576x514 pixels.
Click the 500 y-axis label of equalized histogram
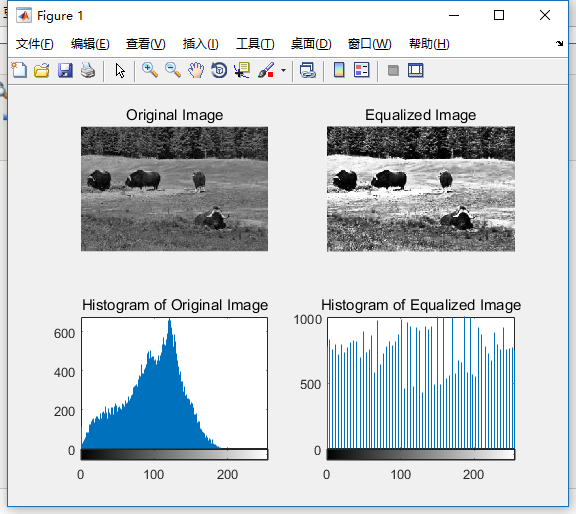click(x=310, y=385)
